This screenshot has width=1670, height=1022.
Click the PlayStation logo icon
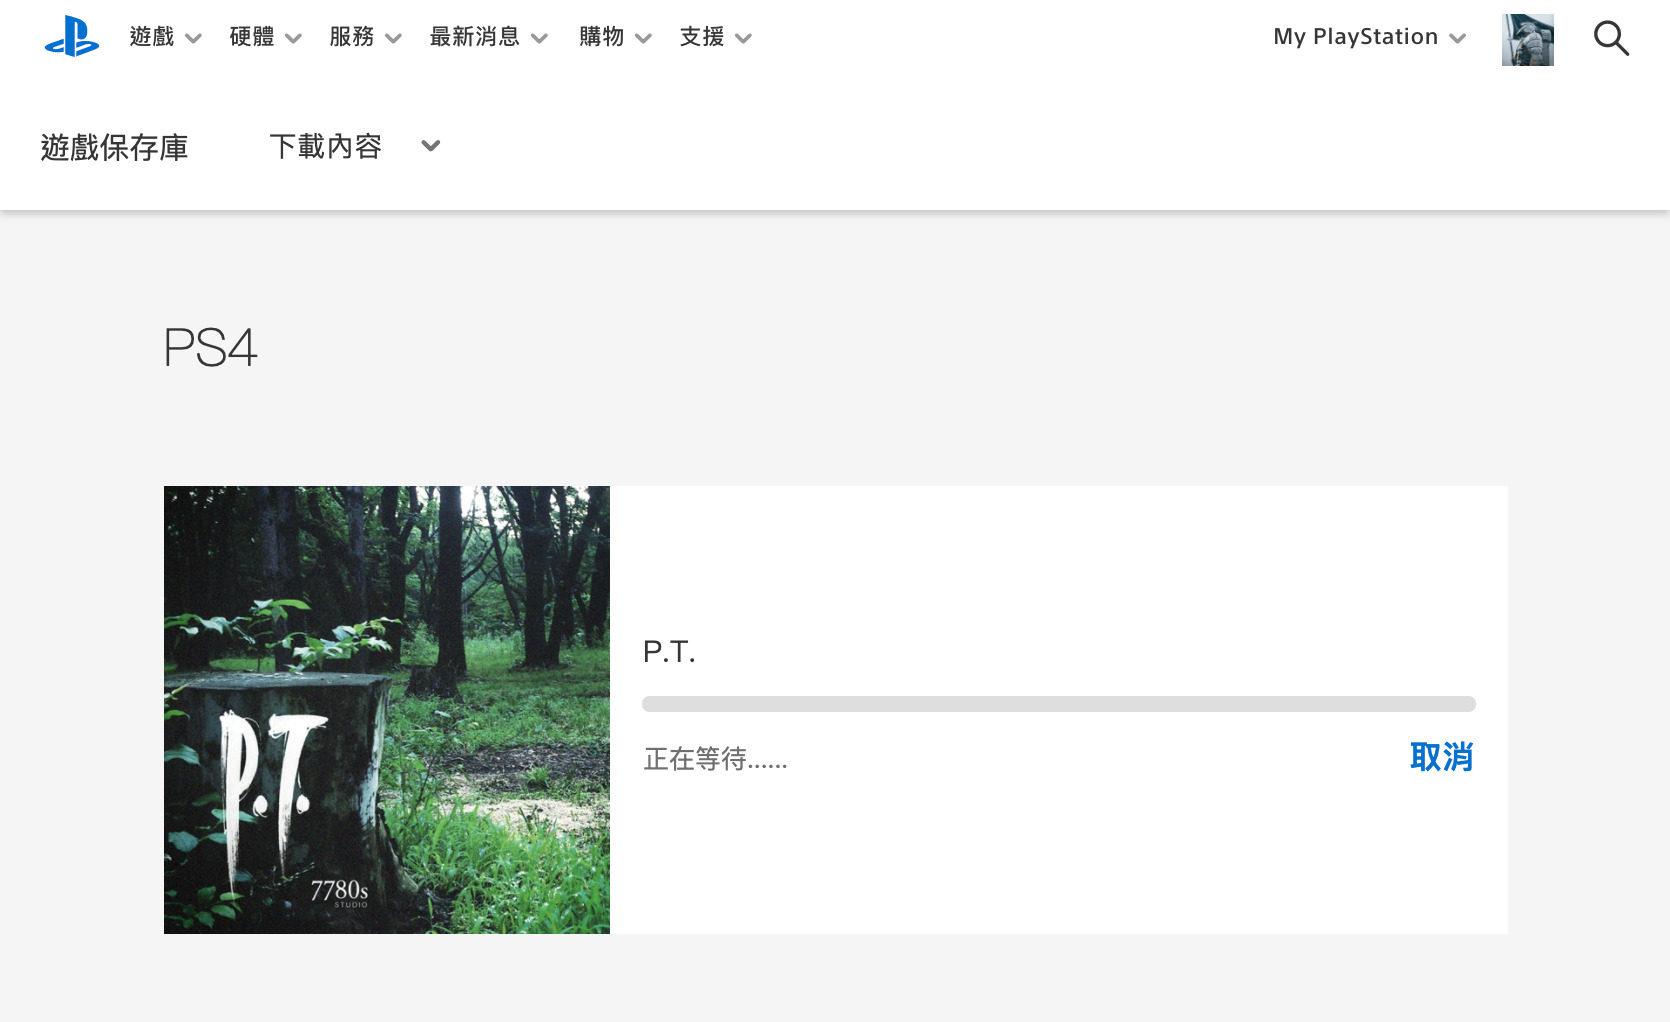pos(72,37)
